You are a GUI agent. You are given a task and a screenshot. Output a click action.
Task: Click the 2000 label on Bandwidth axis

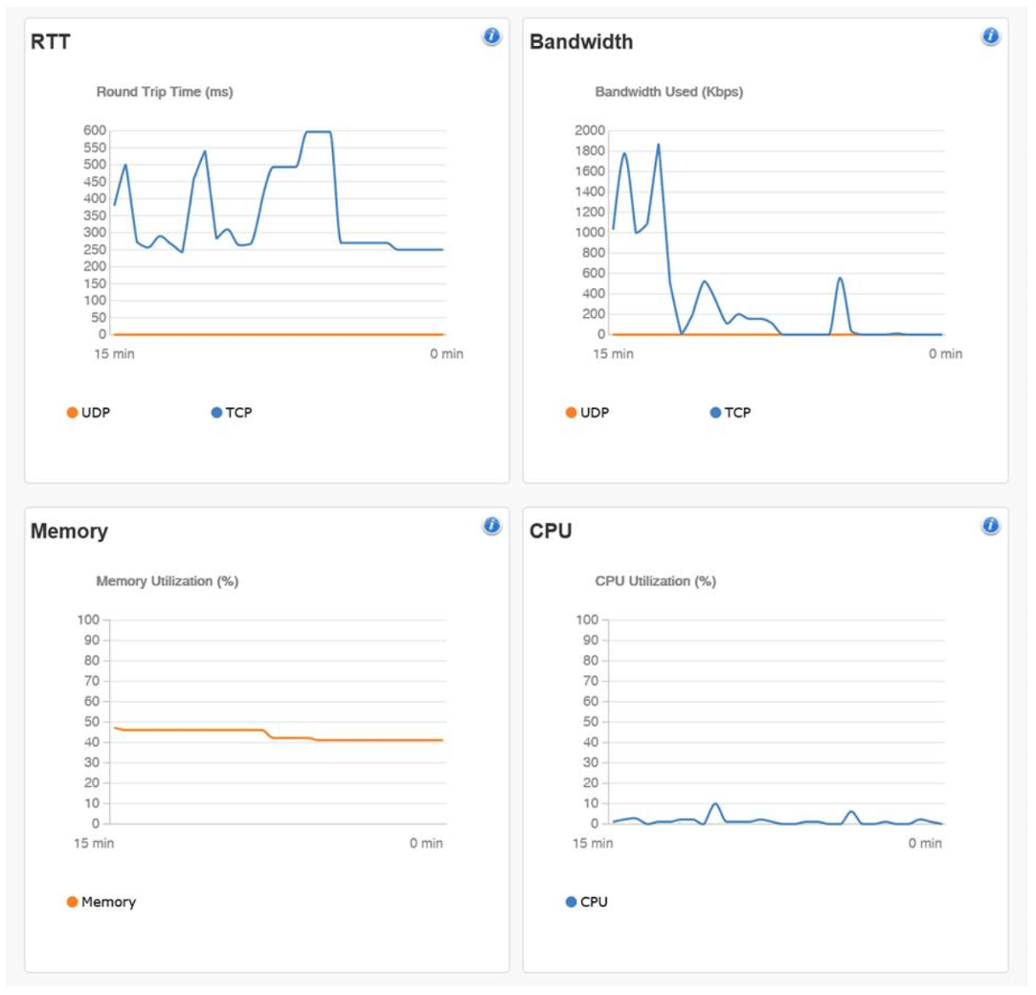tap(591, 130)
